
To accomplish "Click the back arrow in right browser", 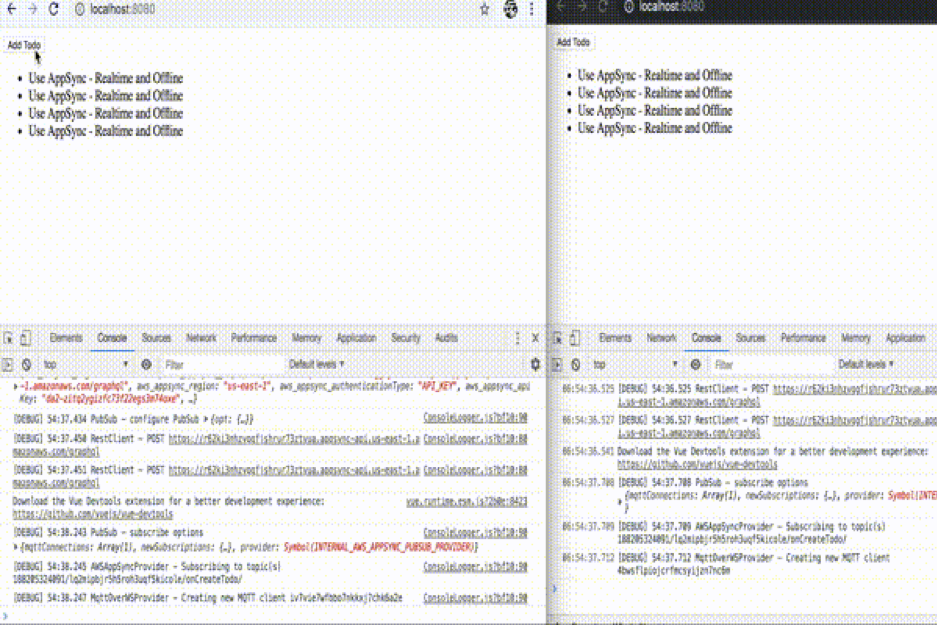I will point(561,7).
